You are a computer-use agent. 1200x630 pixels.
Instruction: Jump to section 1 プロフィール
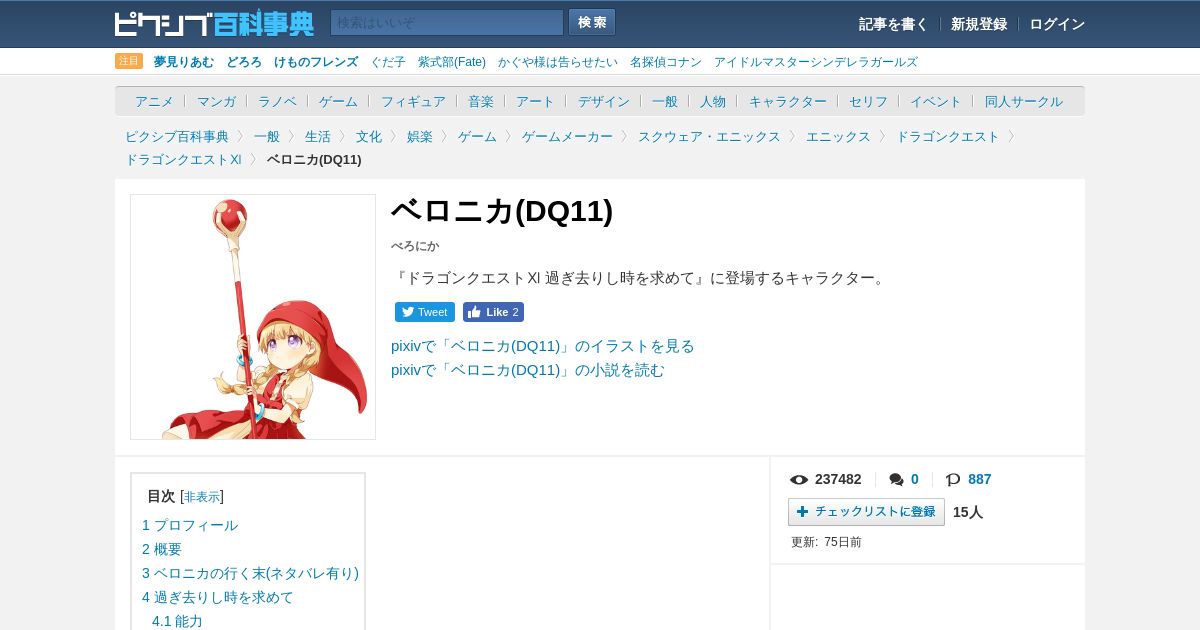coord(190,525)
